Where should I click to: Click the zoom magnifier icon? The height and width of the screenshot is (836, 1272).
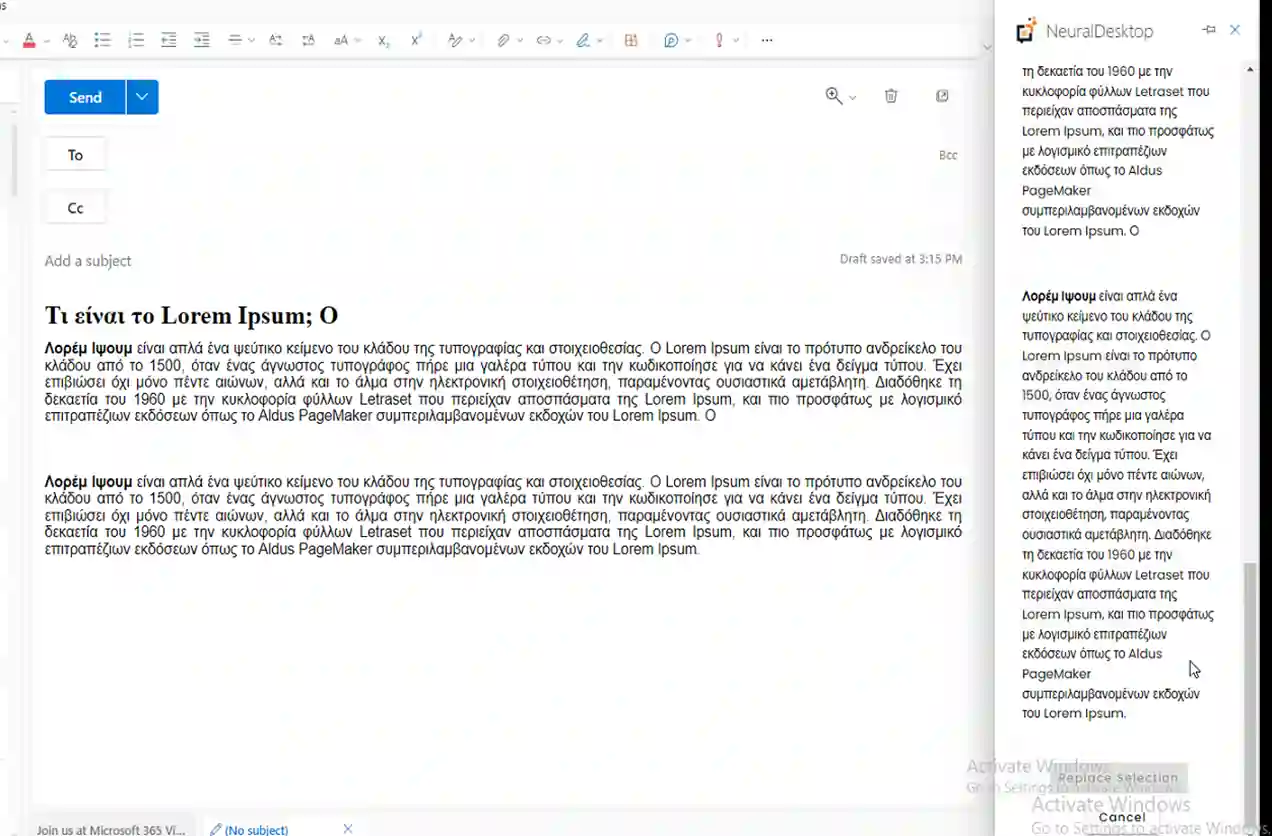tap(833, 96)
